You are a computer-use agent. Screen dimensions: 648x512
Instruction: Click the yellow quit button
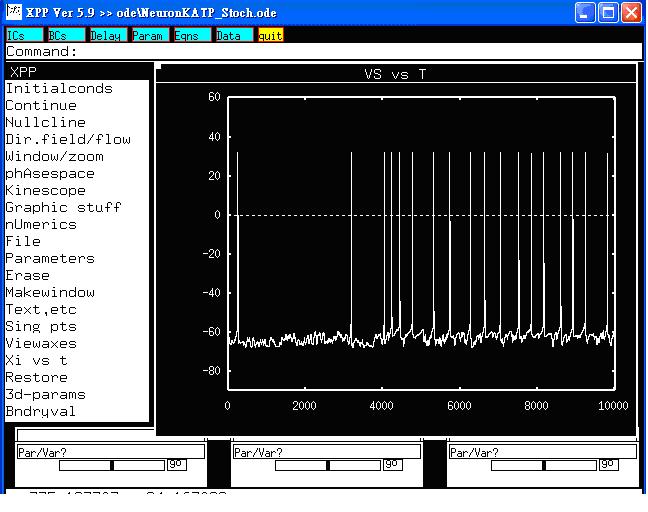pos(271,35)
